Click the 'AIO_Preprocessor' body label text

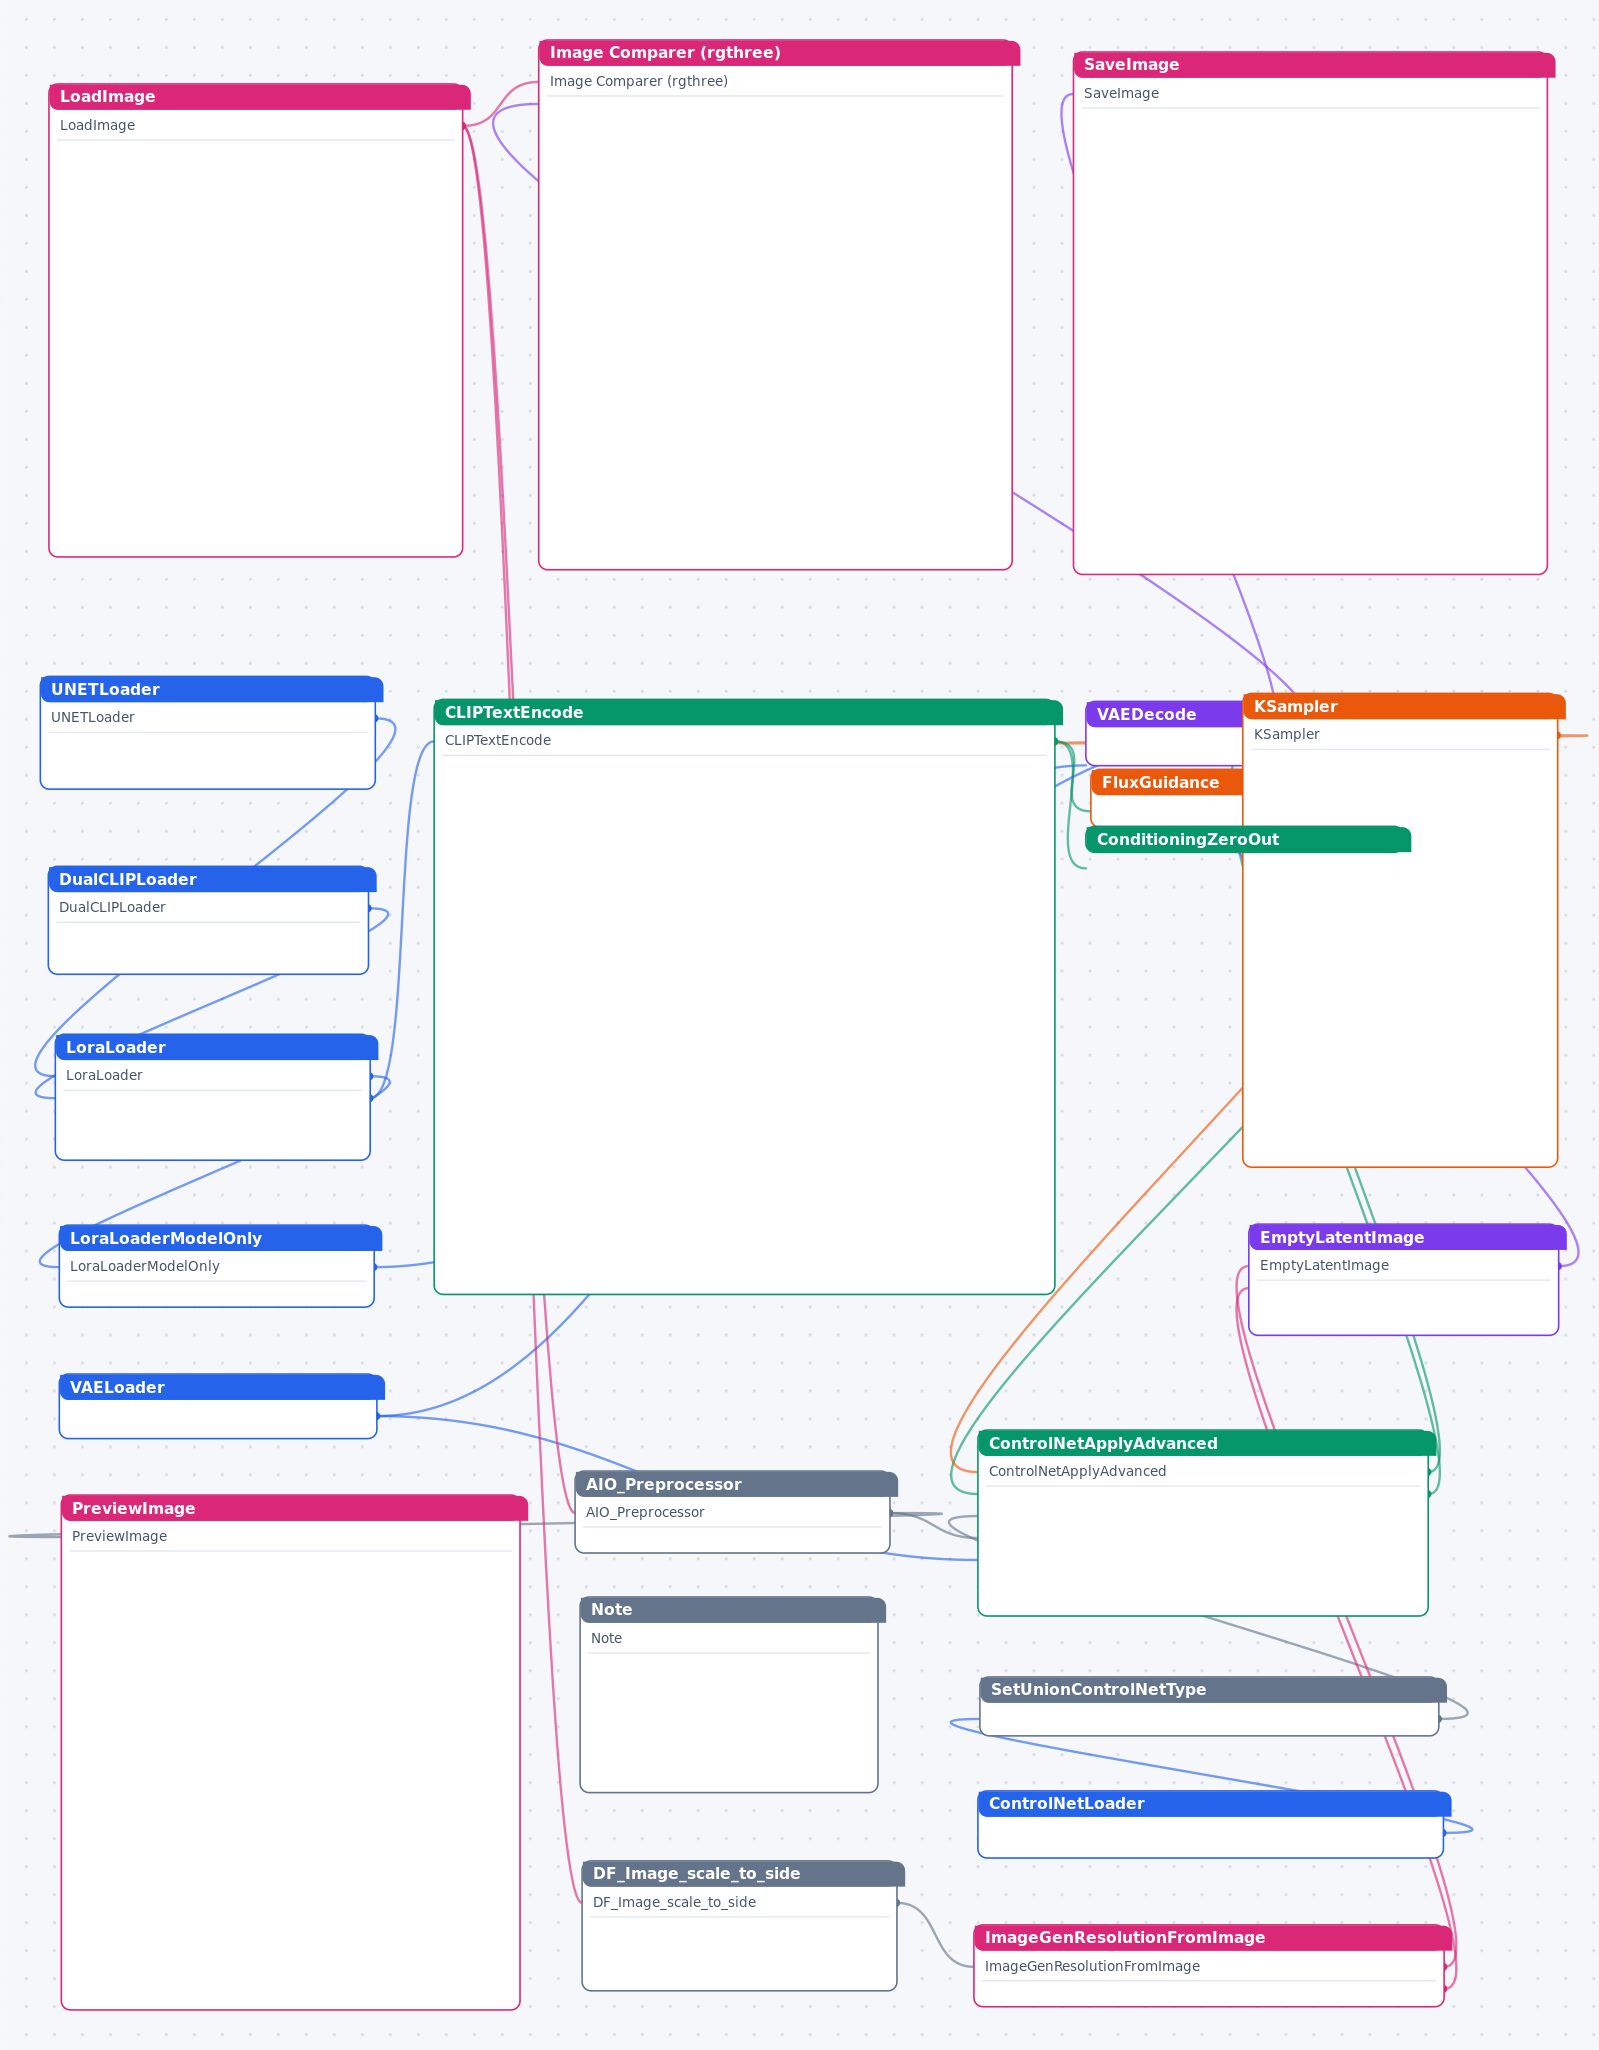(x=645, y=1513)
